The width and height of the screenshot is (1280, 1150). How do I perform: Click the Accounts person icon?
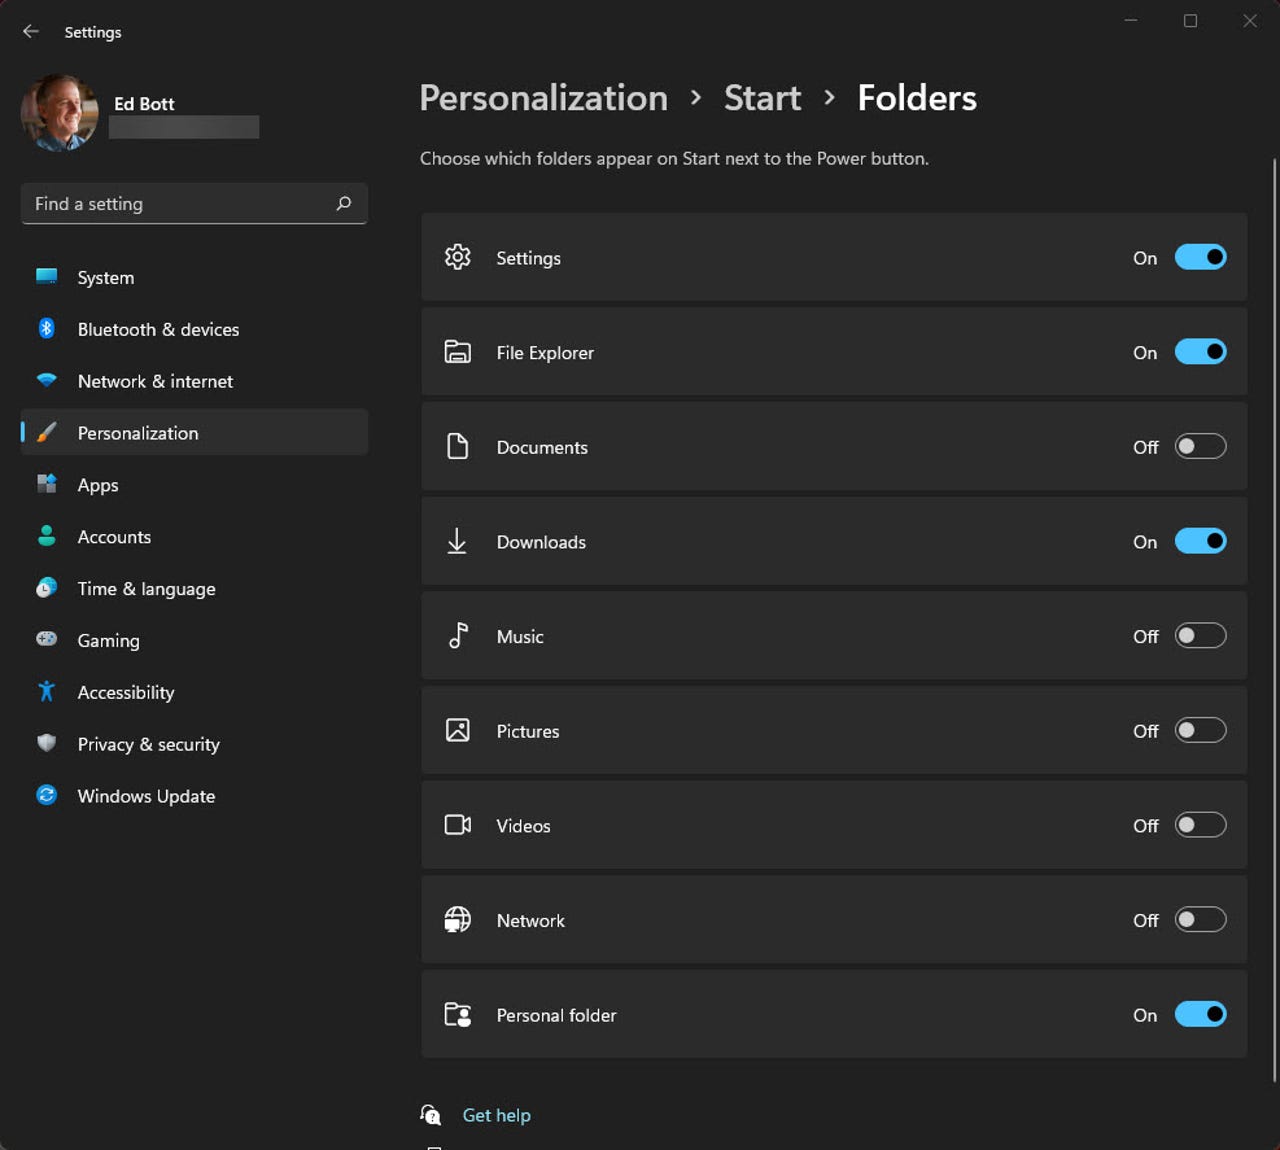47,536
